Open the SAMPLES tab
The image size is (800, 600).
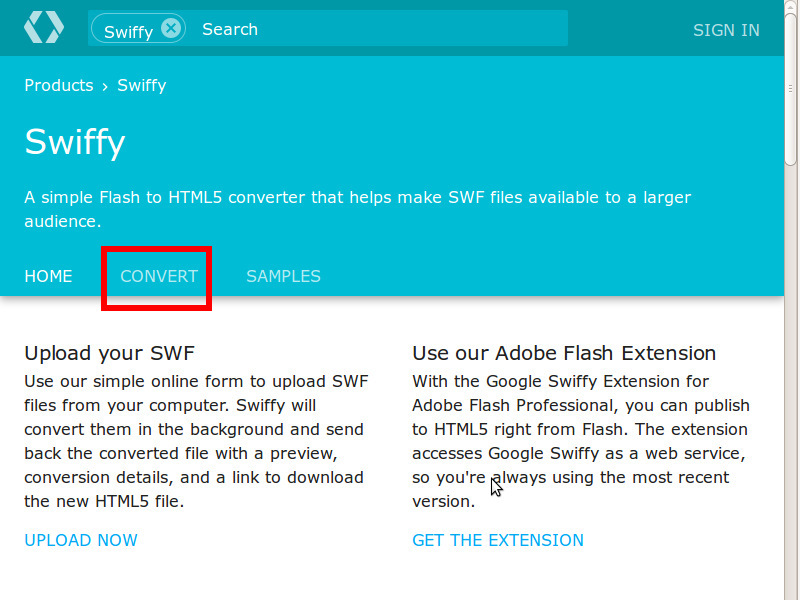pos(283,276)
